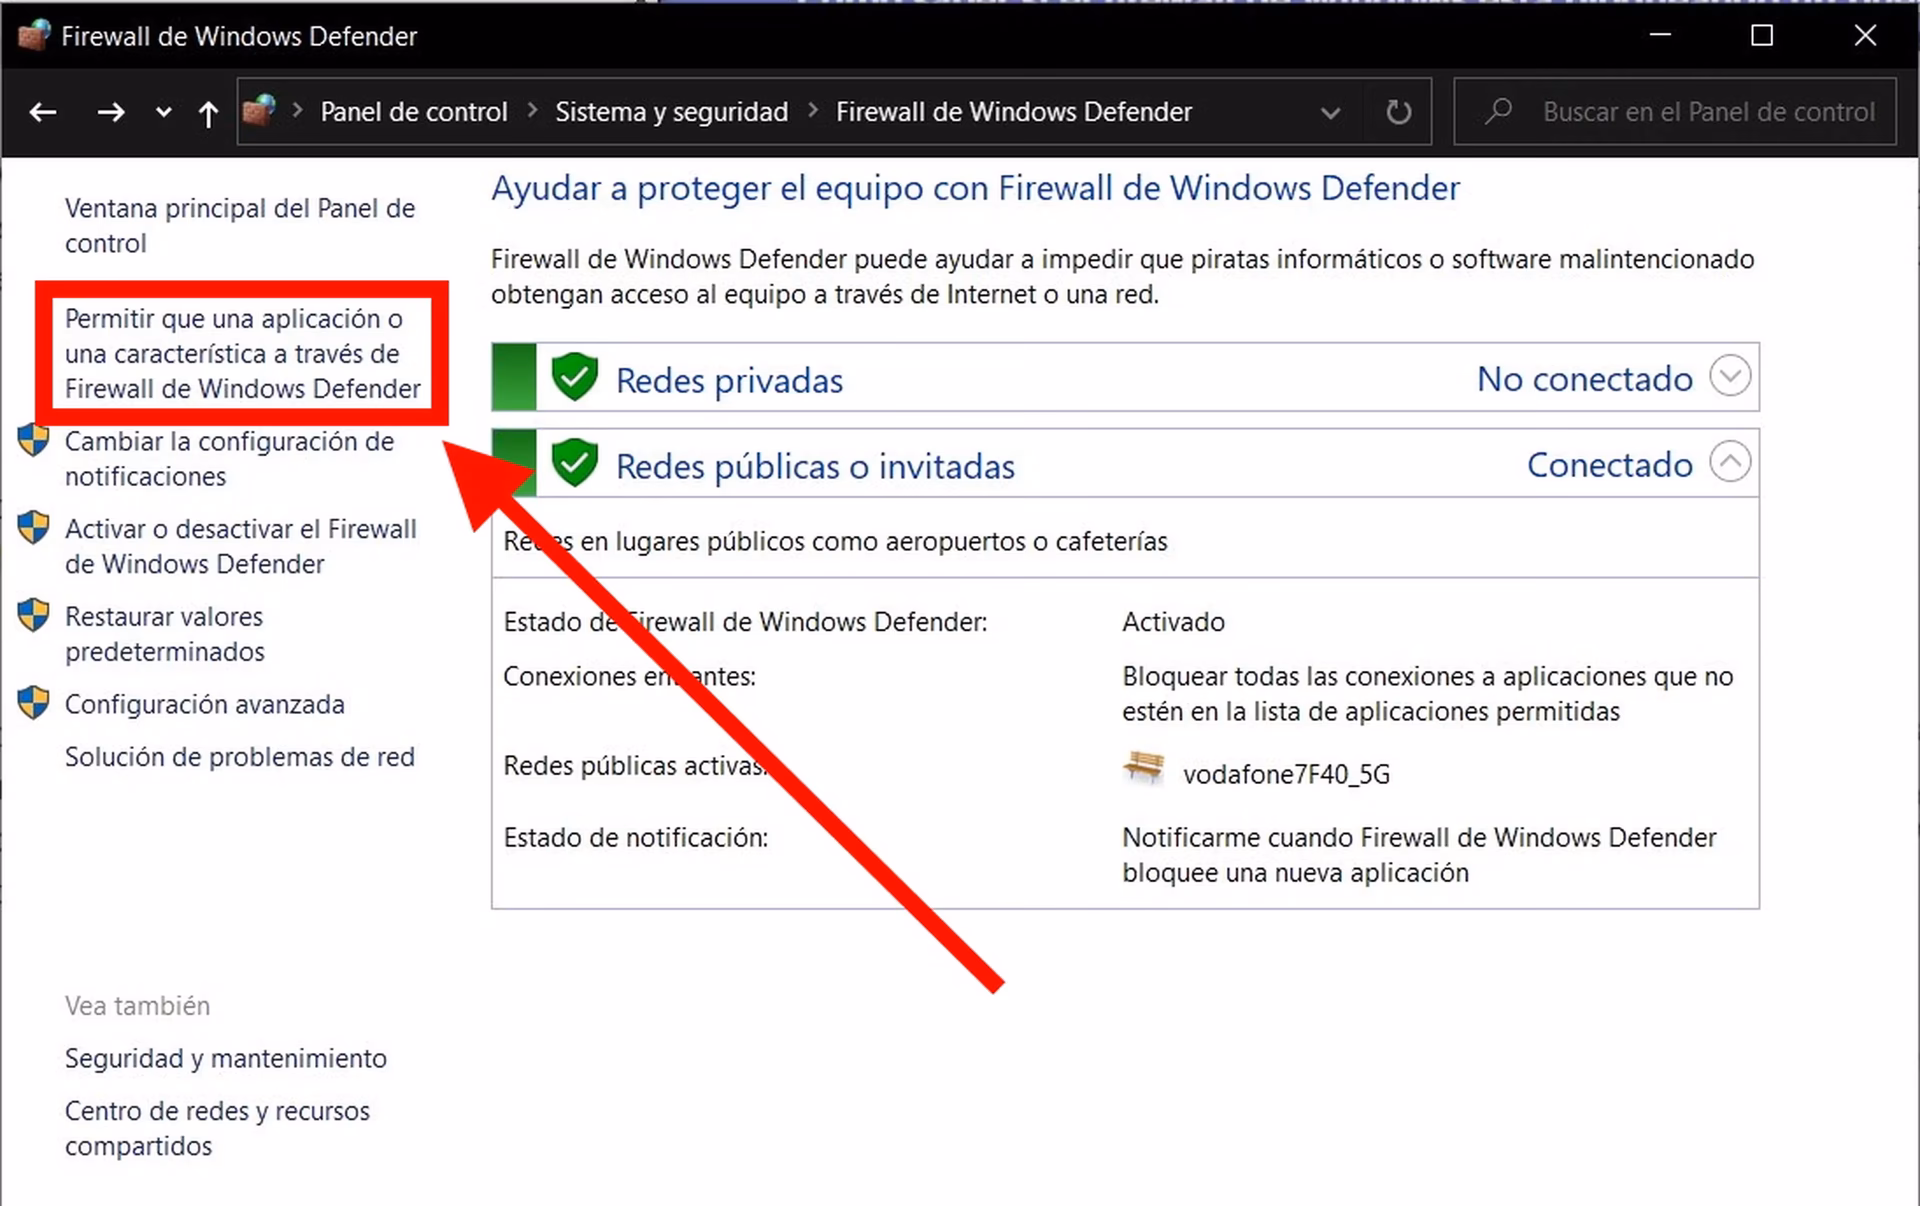Open Activar o desactivar el Firewall link
Viewport: 1920px width, 1206px height.
click(x=241, y=546)
